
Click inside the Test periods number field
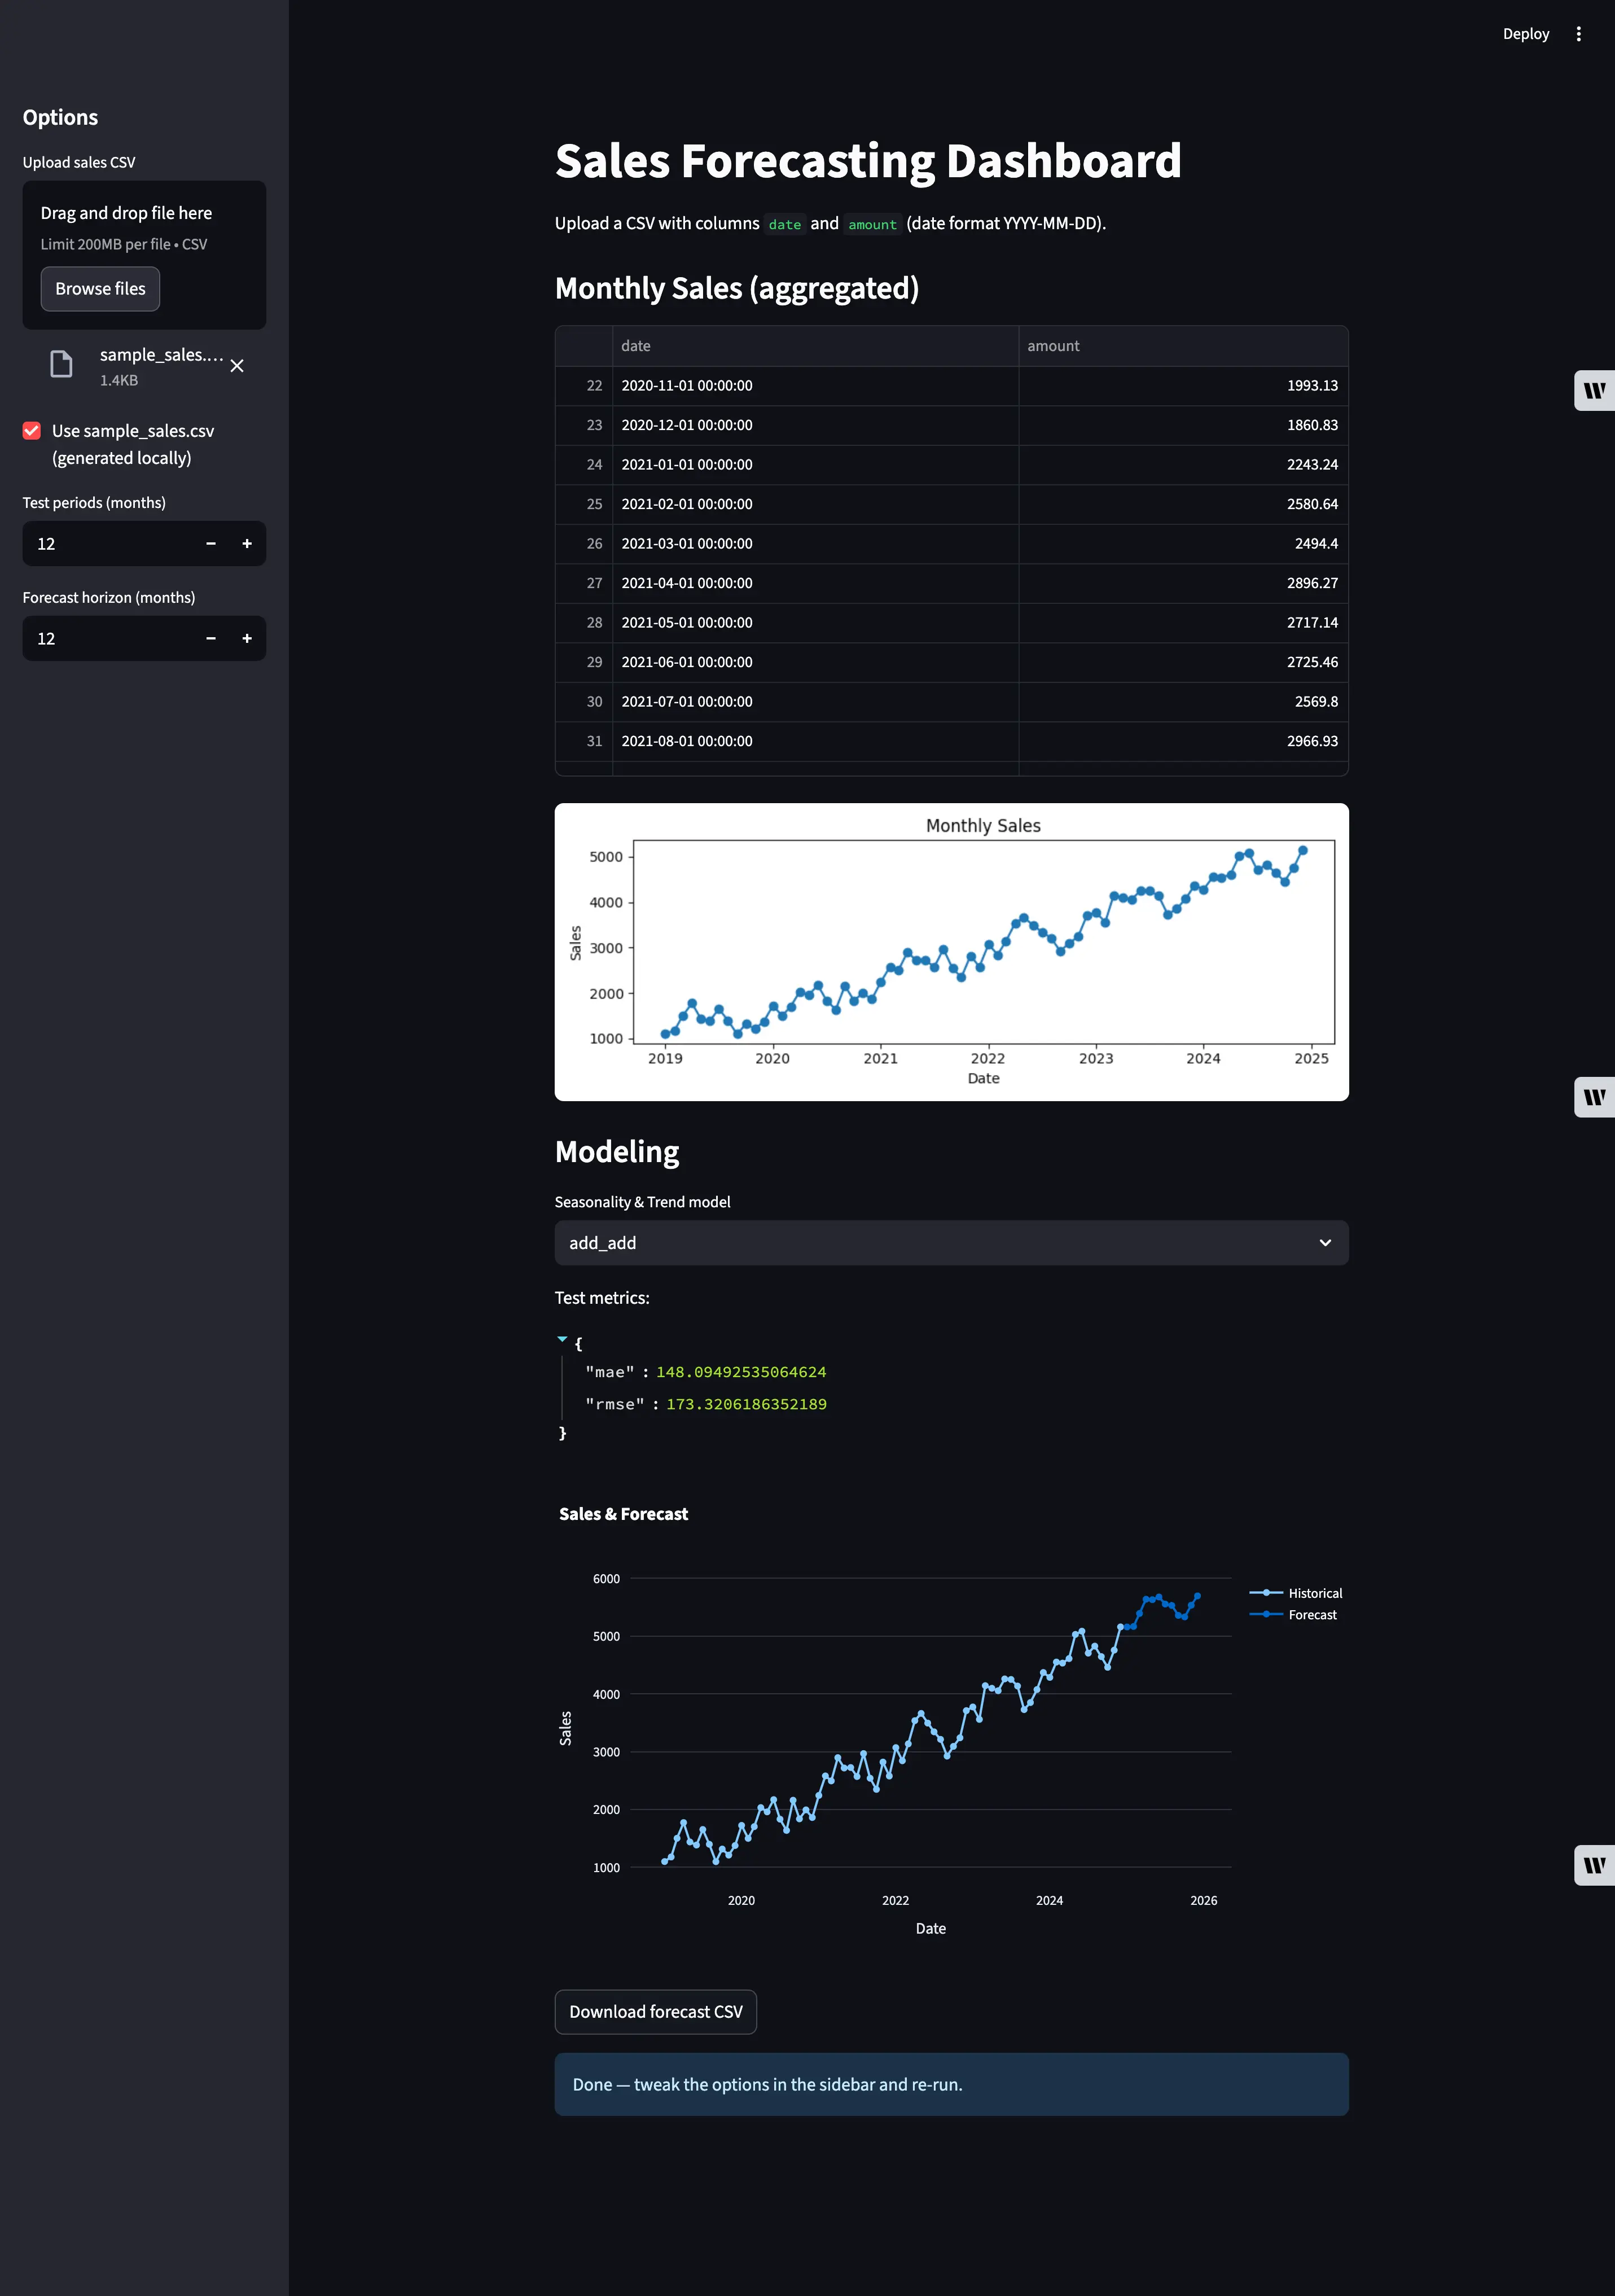[x=110, y=543]
